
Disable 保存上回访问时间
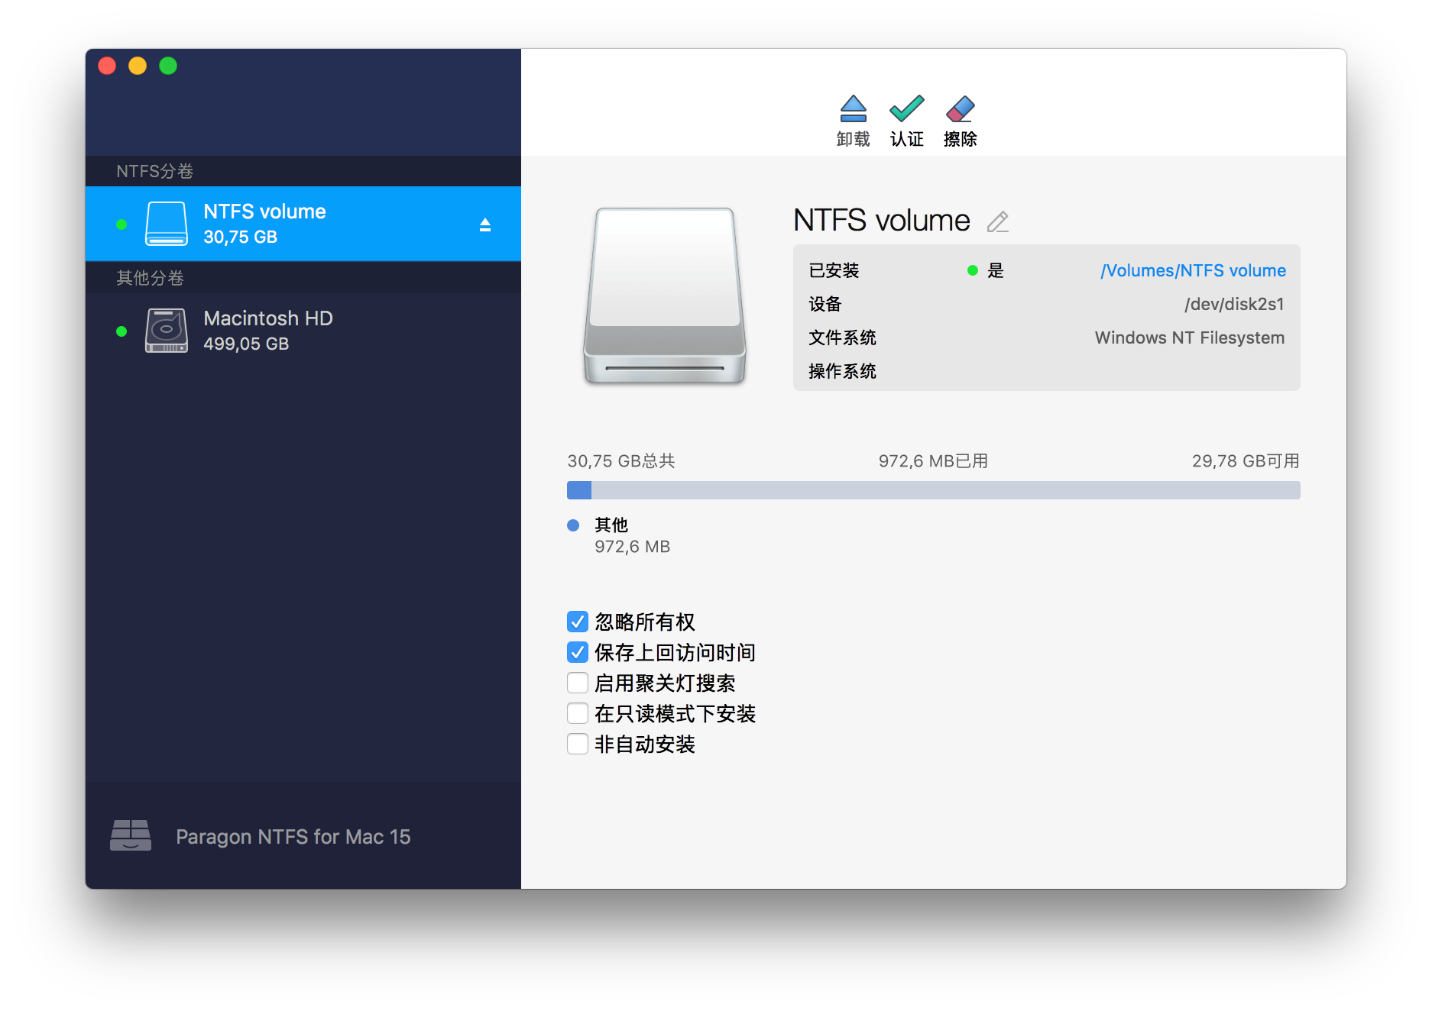coord(577,652)
